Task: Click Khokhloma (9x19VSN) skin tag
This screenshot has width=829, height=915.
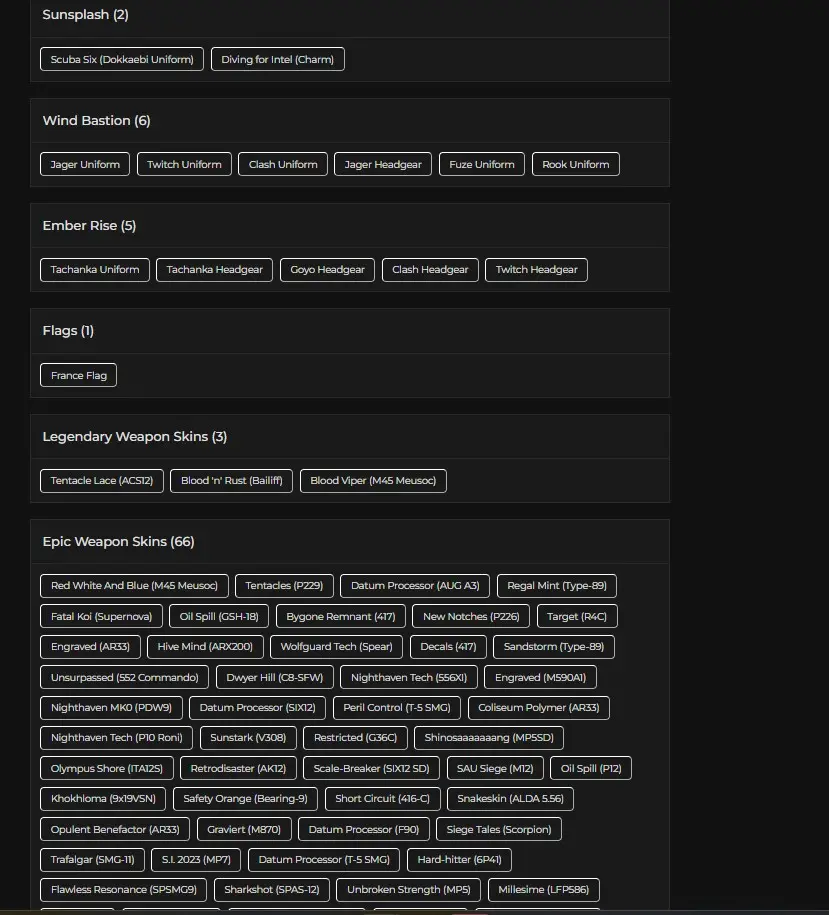Action: click(103, 799)
